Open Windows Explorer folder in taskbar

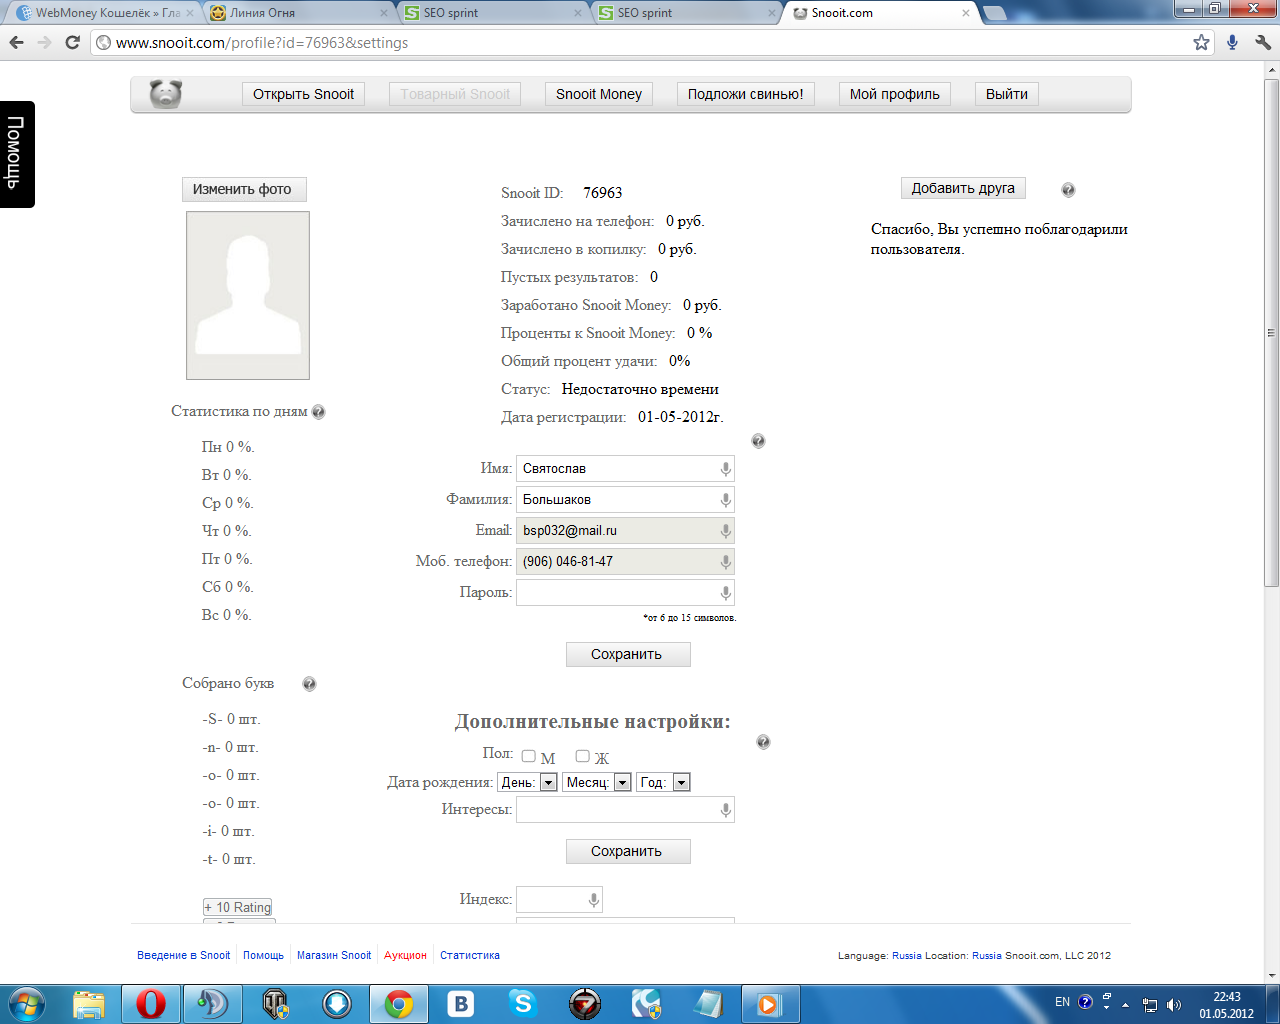click(89, 1003)
